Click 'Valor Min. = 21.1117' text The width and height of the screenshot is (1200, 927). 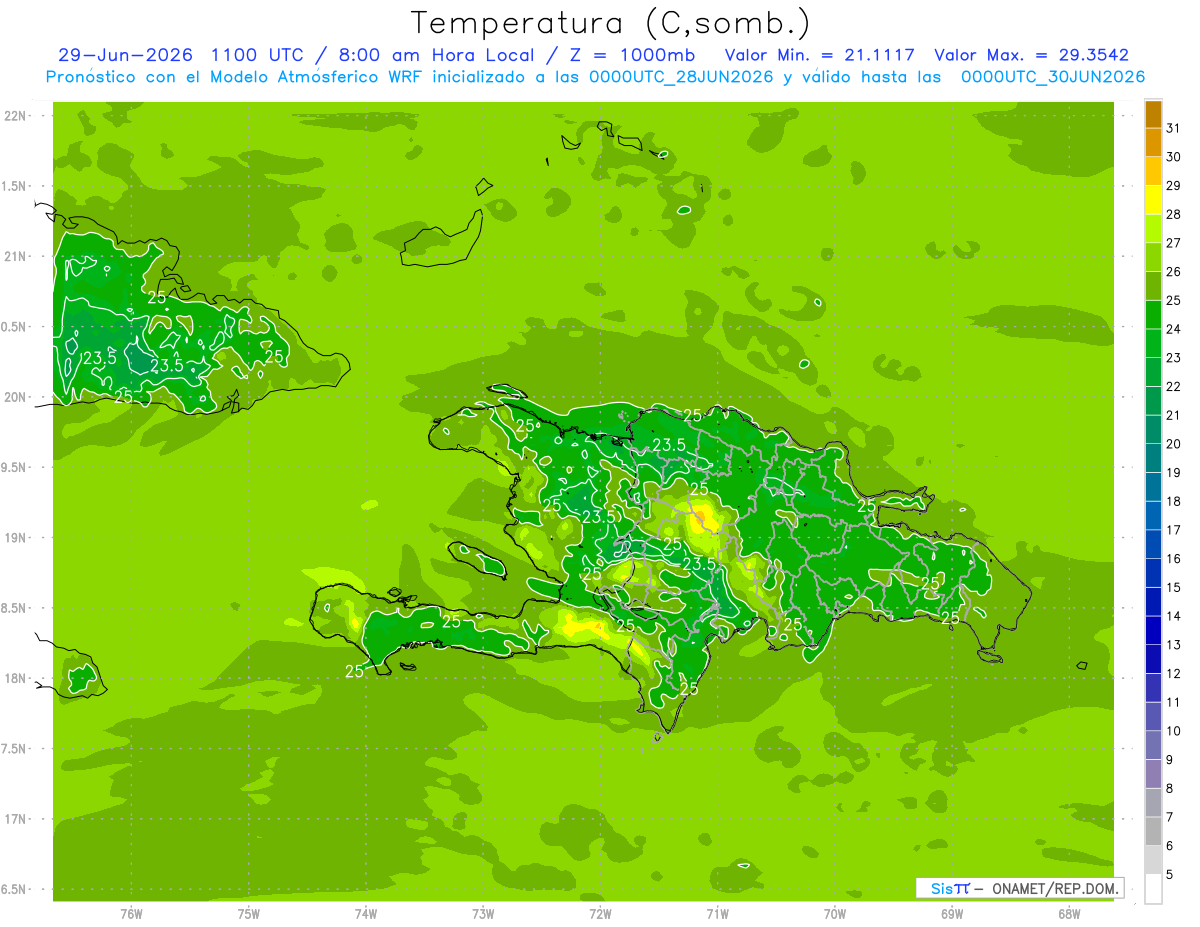click(x=820, y=55)
